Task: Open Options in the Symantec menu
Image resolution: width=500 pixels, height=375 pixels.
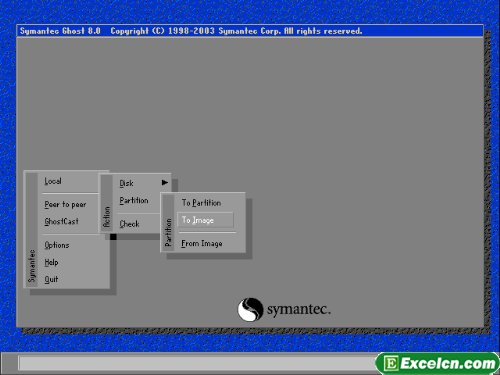Action: tap(57, 245)
